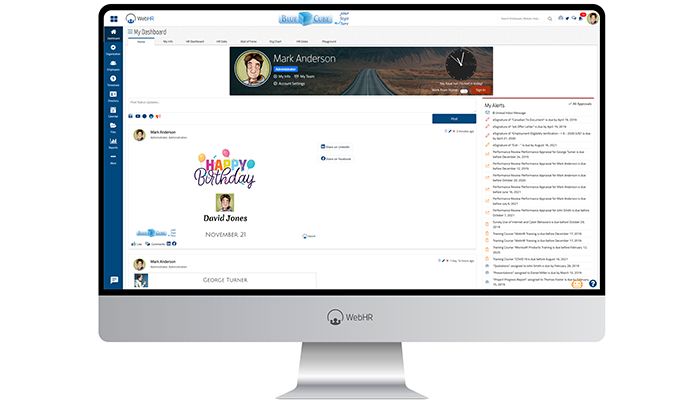Click the George Turner post thumbnail
Image resolution: width=700 pixels, height=400 pixels.
[141, 280]
